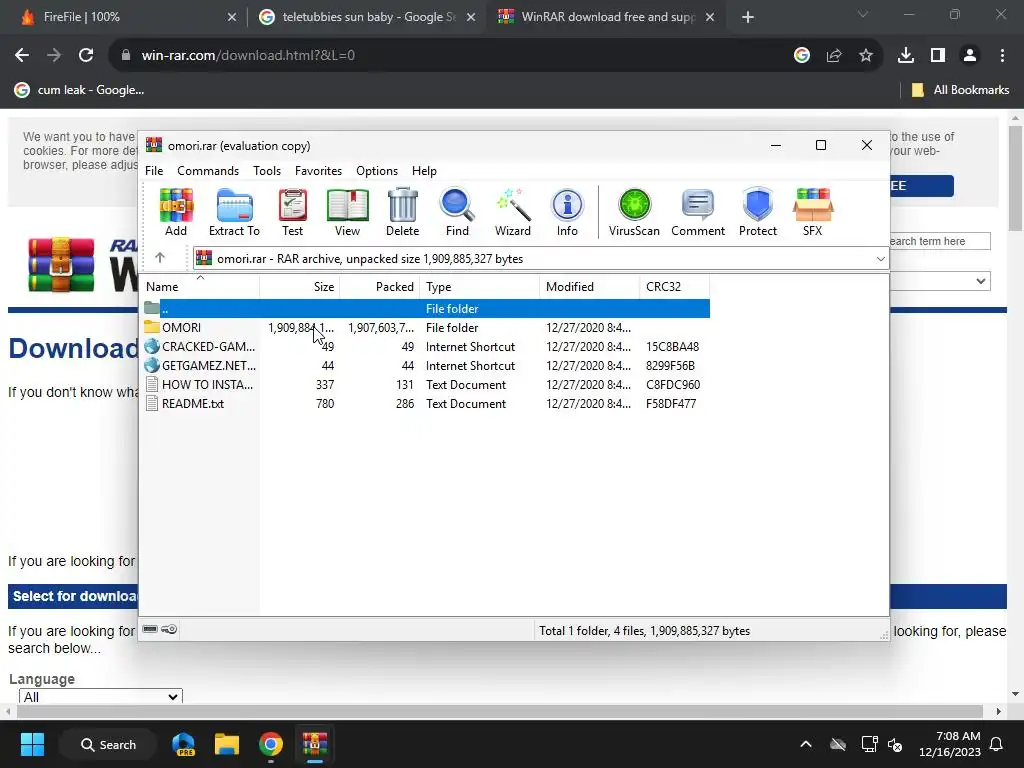Select the HOW TO INSTA... text file
Screen dimensions: 1024x768
(425, 384)
